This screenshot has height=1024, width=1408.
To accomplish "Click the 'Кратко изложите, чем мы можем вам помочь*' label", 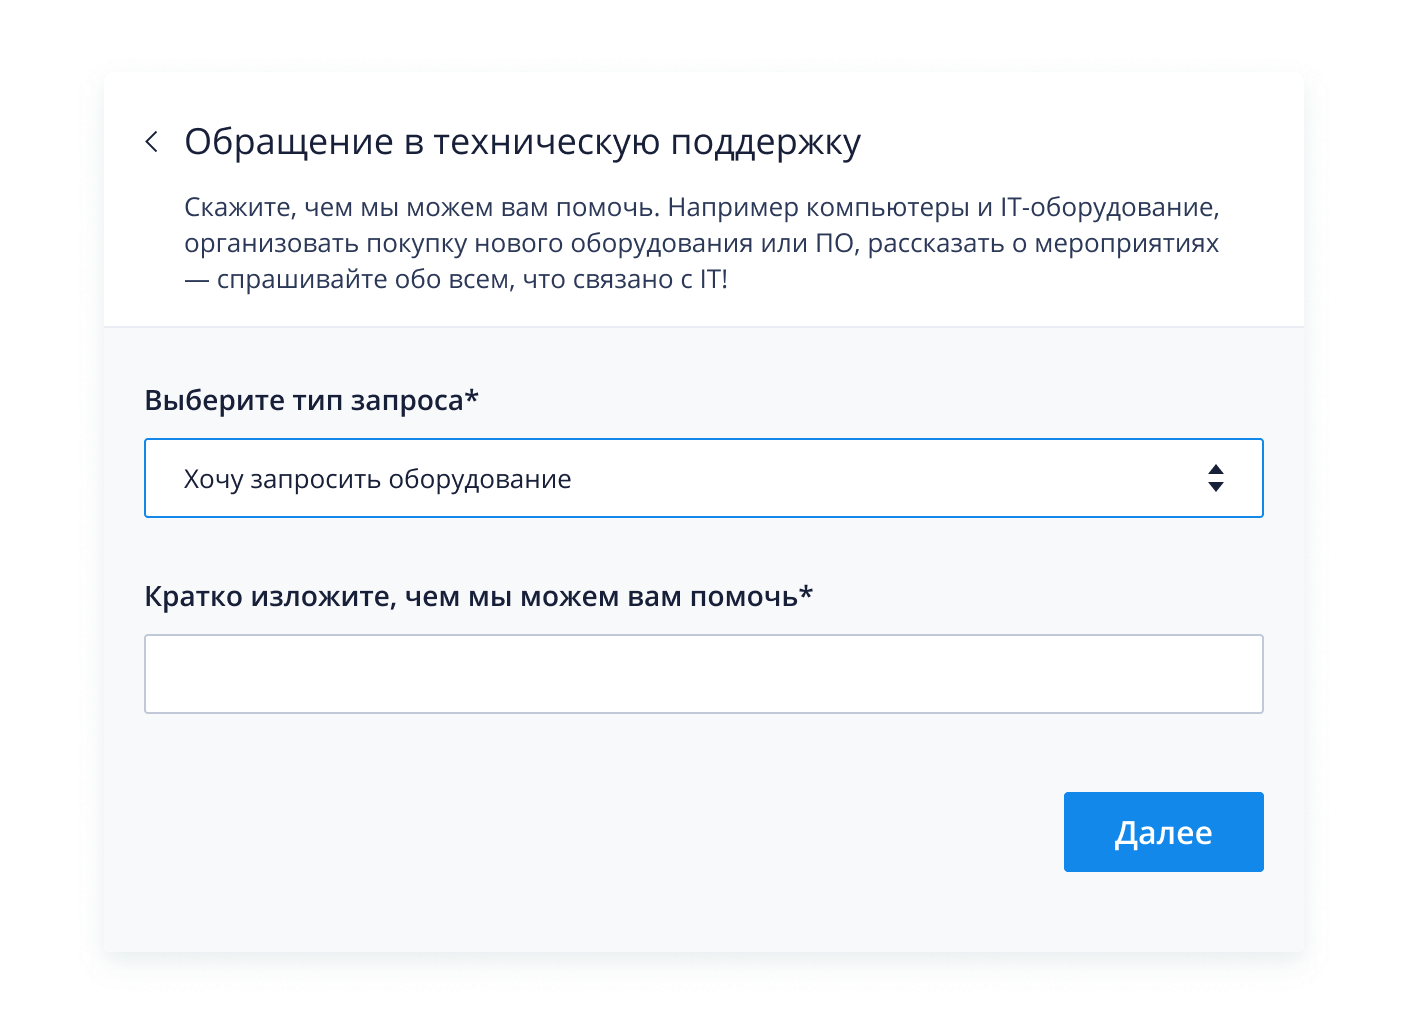I will [x=479, y=596].
